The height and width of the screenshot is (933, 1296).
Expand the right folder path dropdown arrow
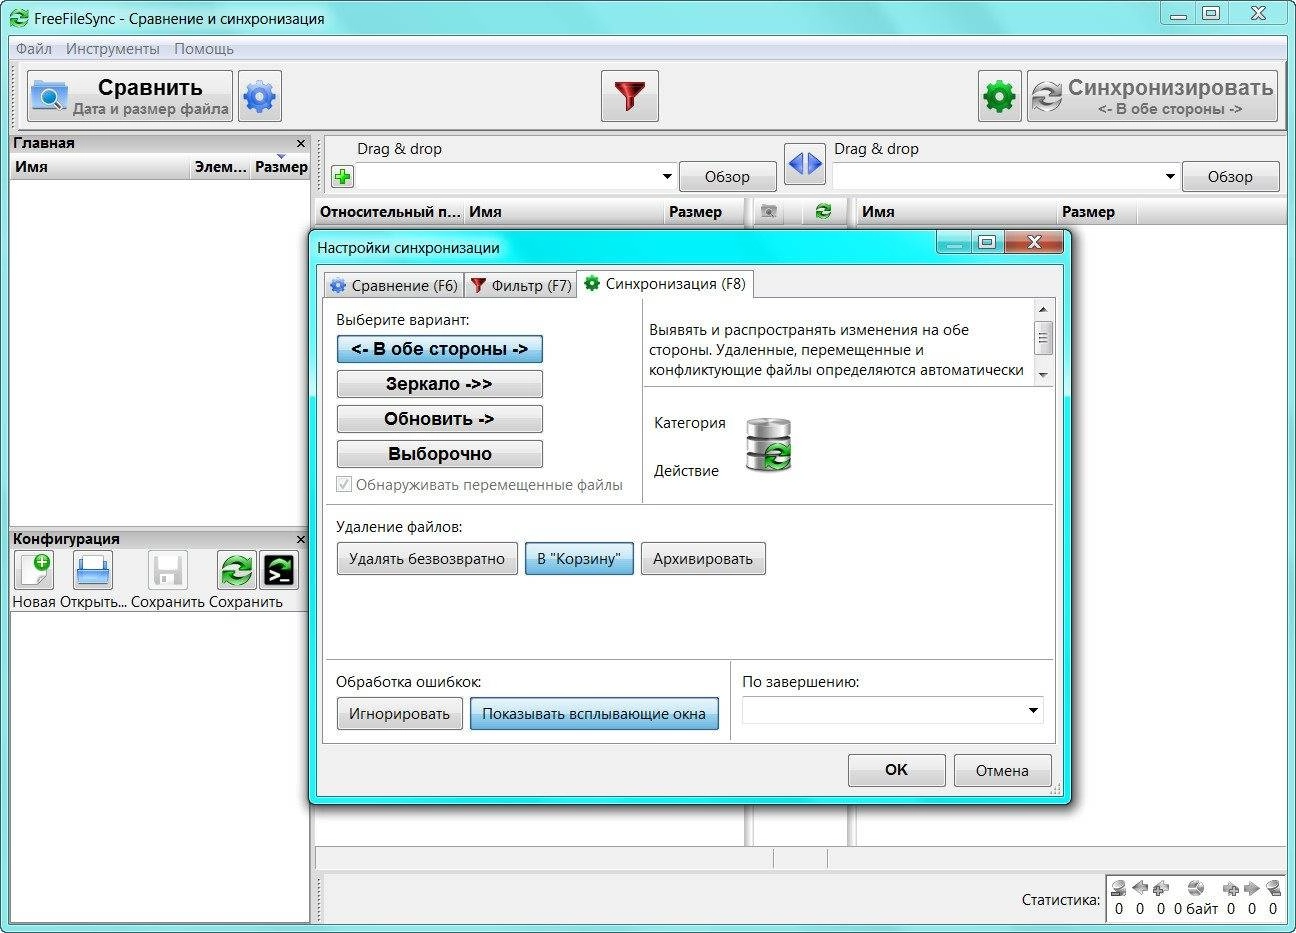(1170, 177)
